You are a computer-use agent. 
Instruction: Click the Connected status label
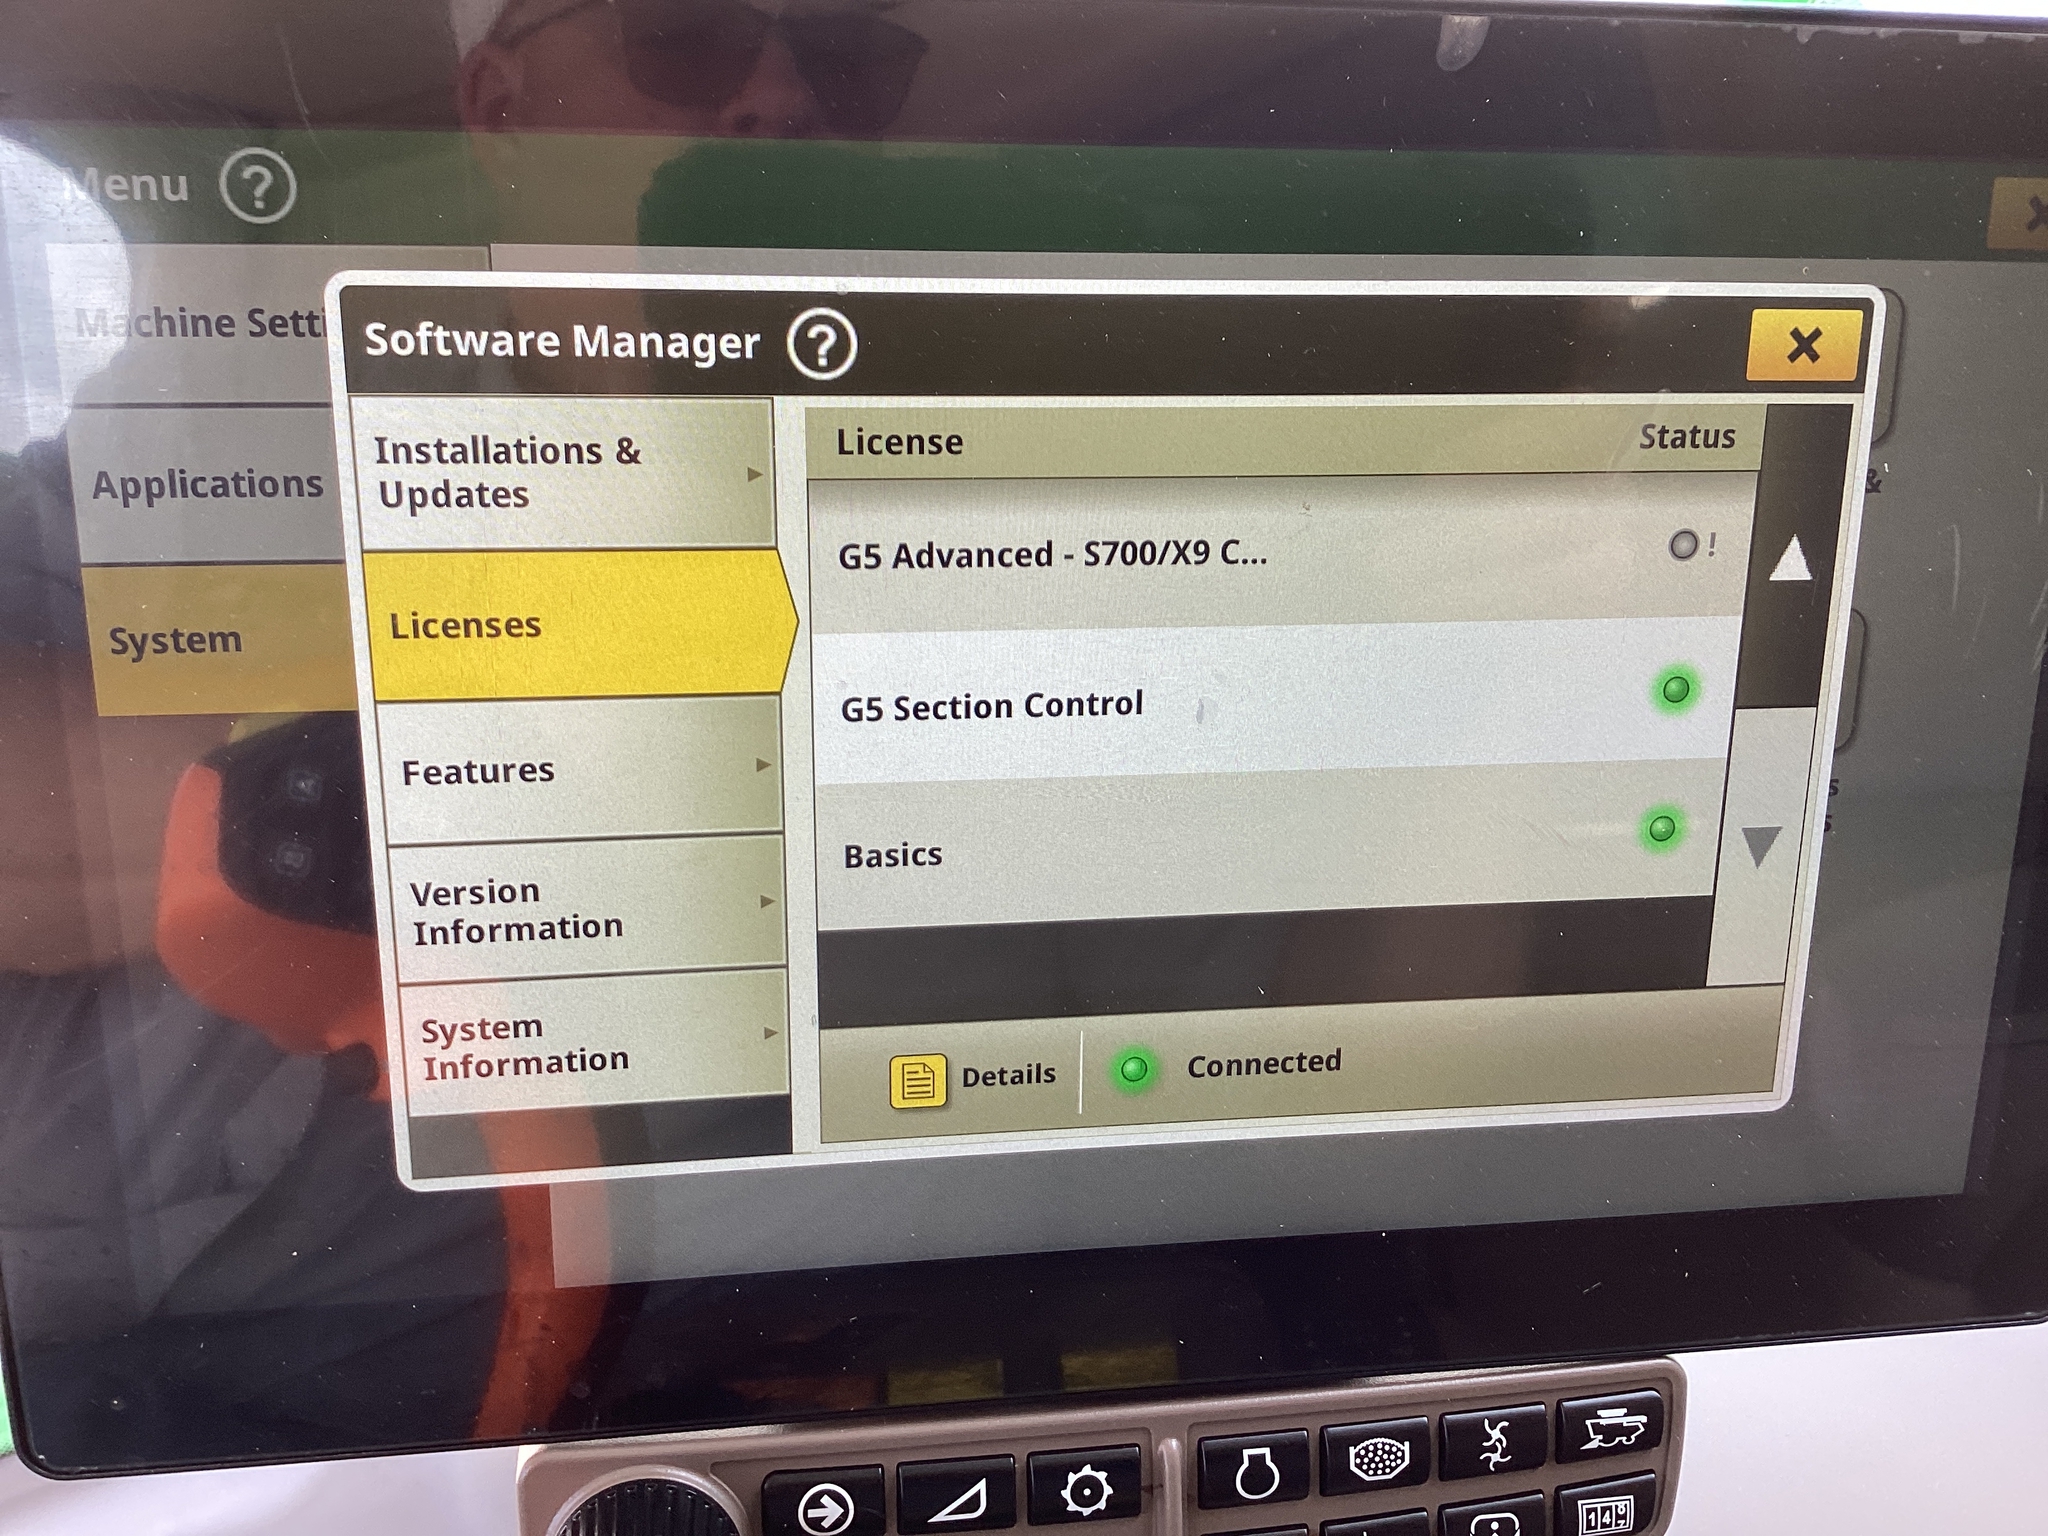coord(1264,1063)
